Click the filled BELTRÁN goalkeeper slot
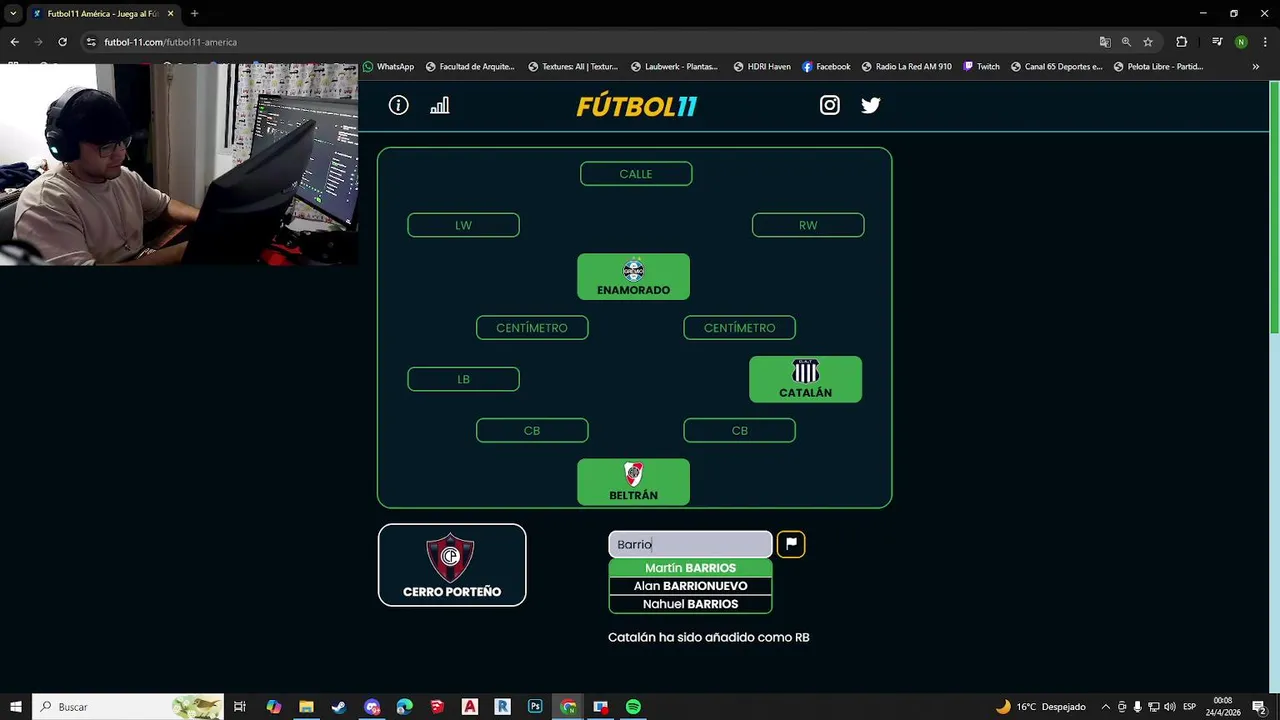The height and width of the screenshot is (720, 1280). tap(633, 482)
